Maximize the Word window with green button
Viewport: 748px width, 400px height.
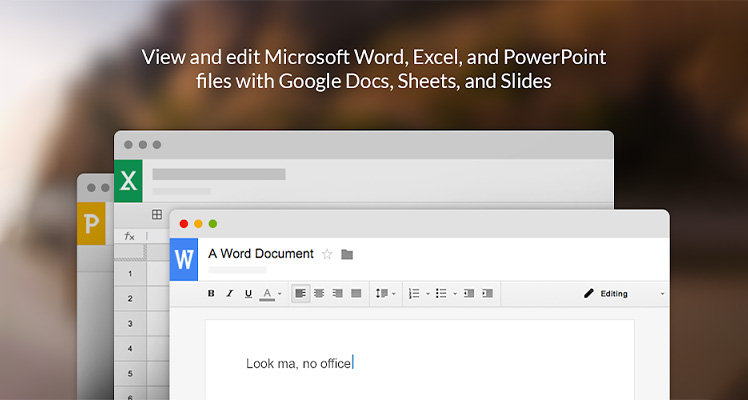coord(213,224)
